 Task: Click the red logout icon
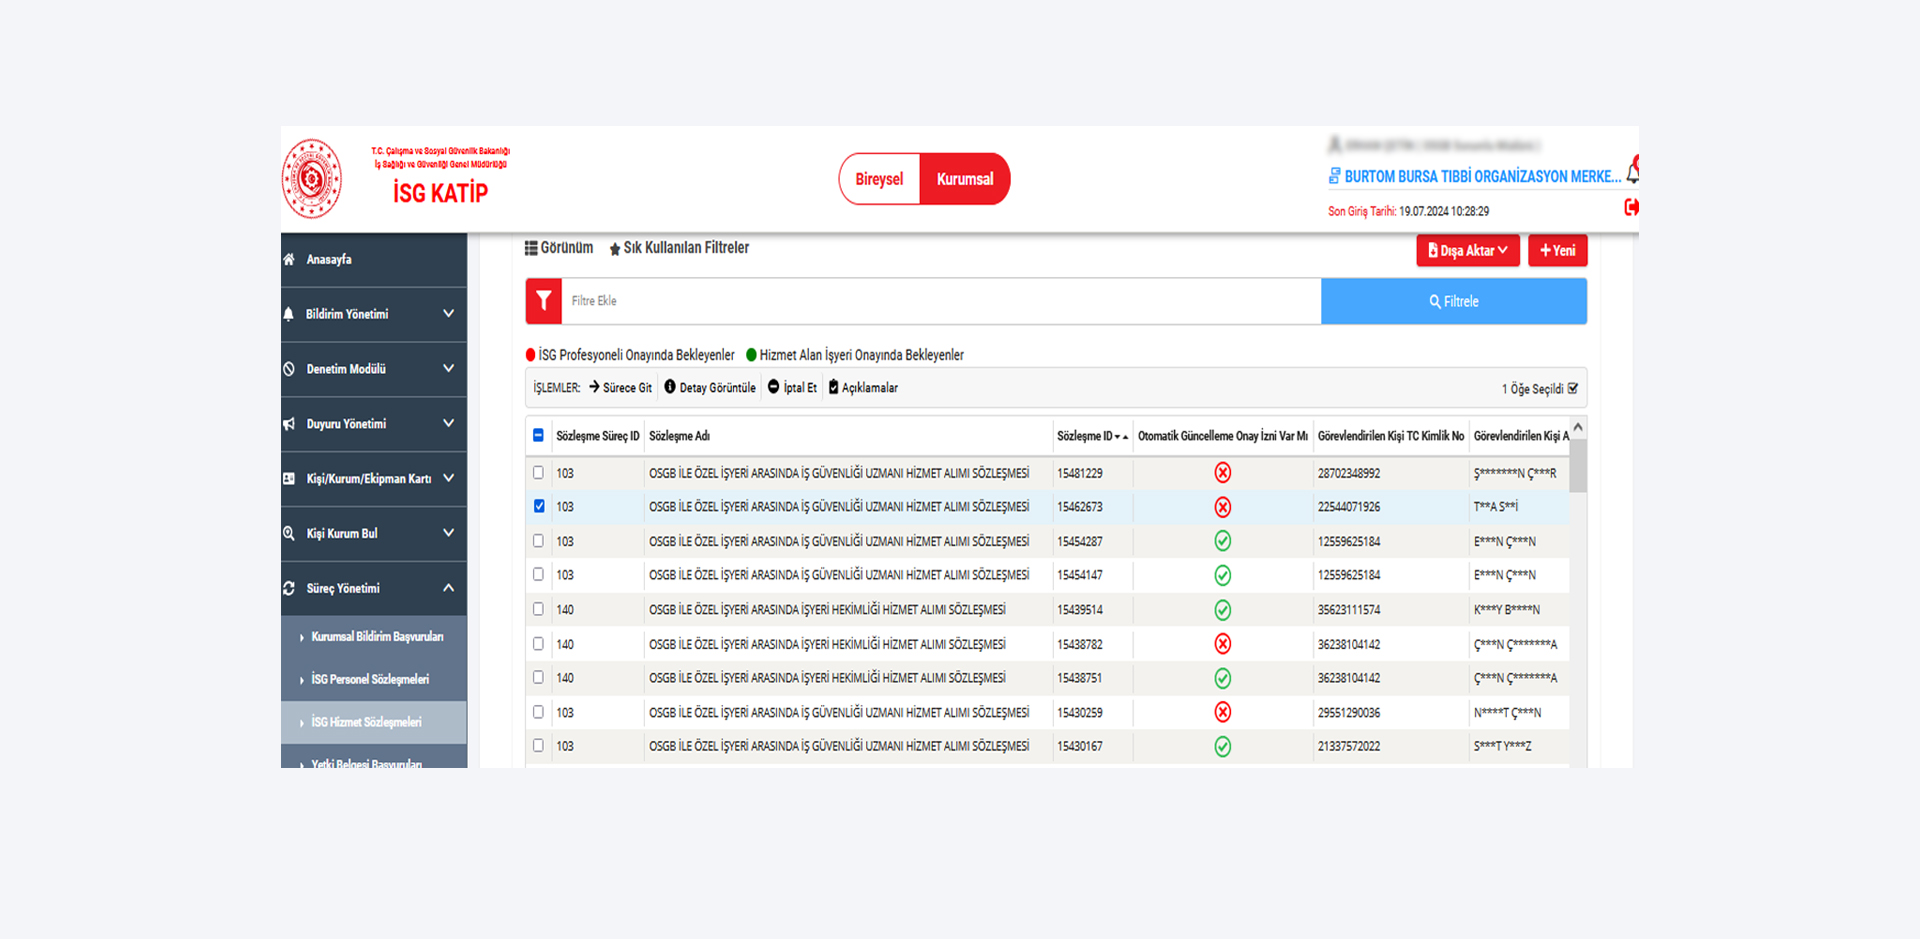[x=1631, y=207]
